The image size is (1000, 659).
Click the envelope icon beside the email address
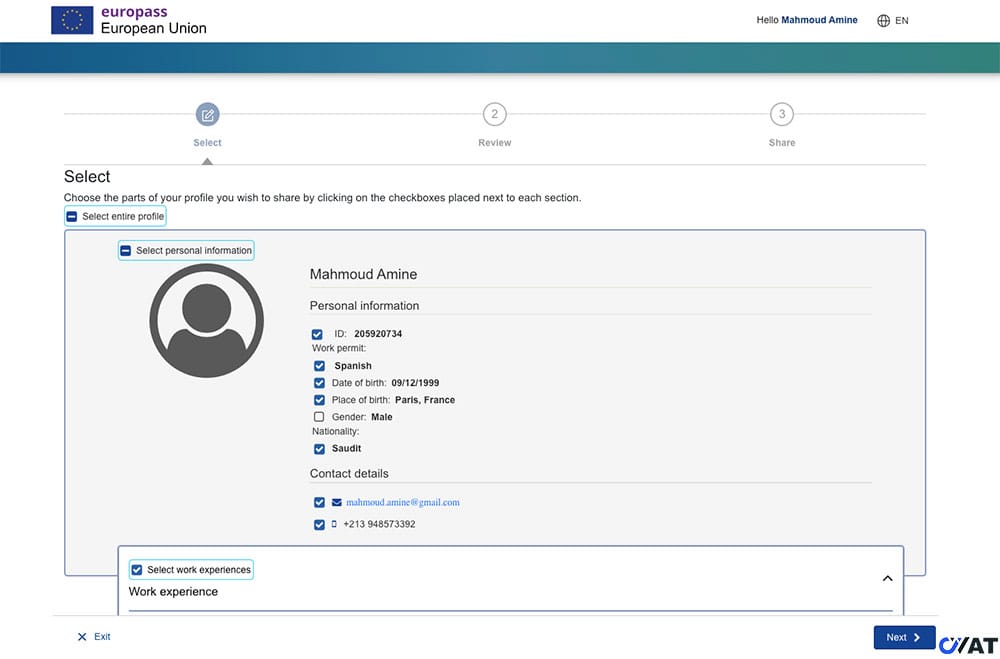click(337, 503)
